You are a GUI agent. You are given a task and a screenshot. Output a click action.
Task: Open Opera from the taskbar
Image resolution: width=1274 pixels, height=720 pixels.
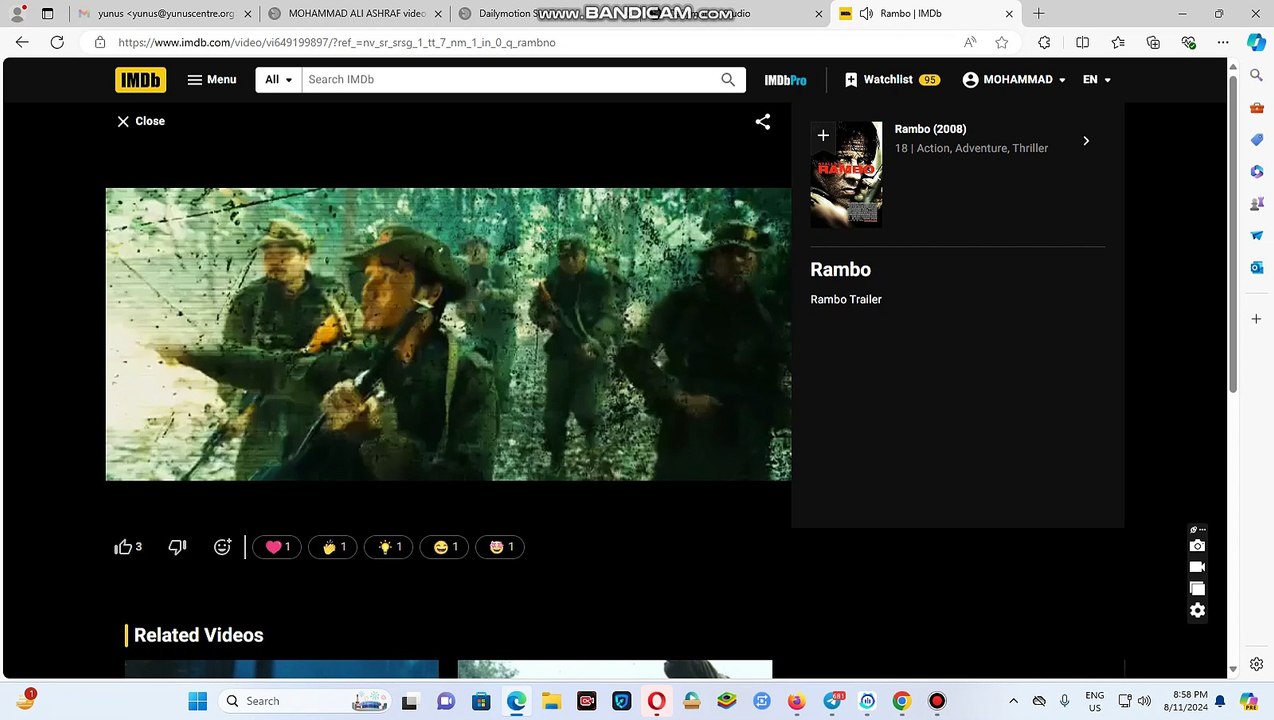coord(656,701)
